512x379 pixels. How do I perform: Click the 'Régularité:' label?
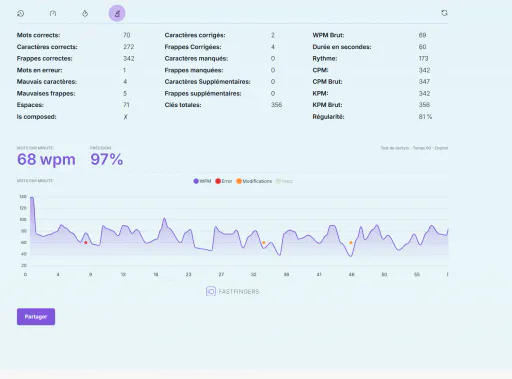[x=328, y=117]
